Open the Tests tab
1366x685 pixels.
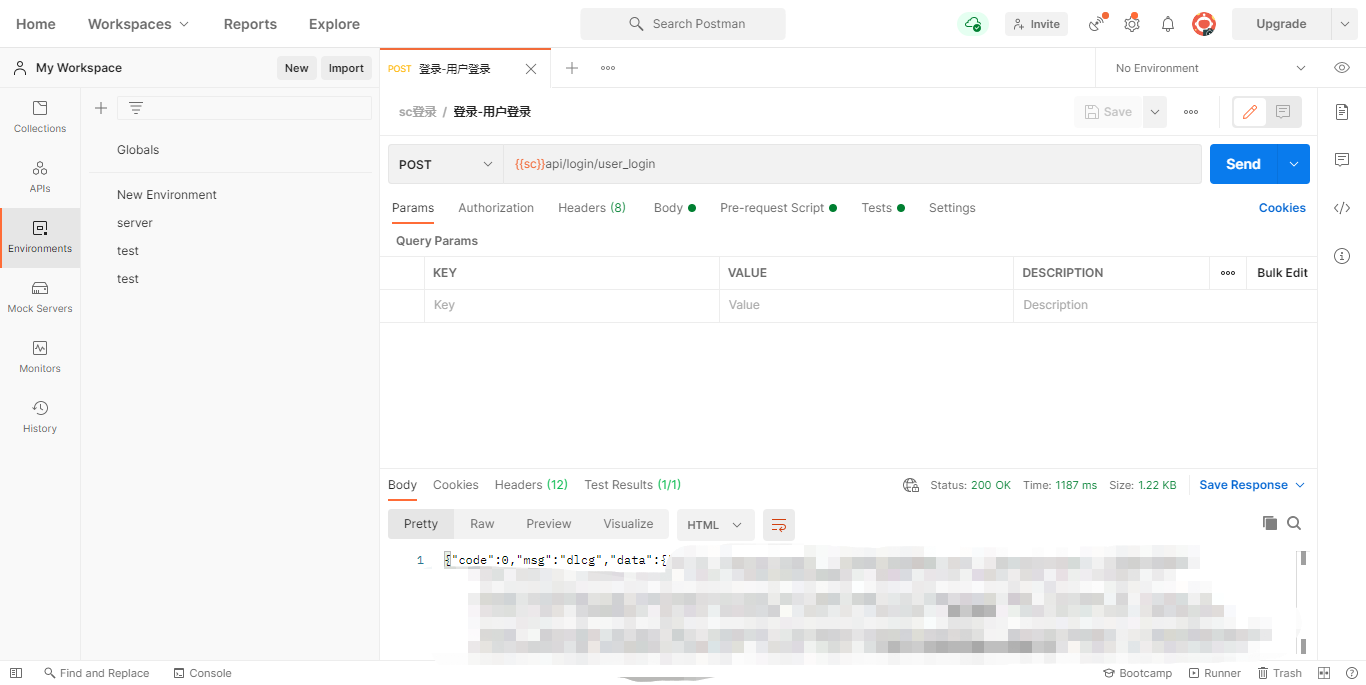click(x=883, y=208)
